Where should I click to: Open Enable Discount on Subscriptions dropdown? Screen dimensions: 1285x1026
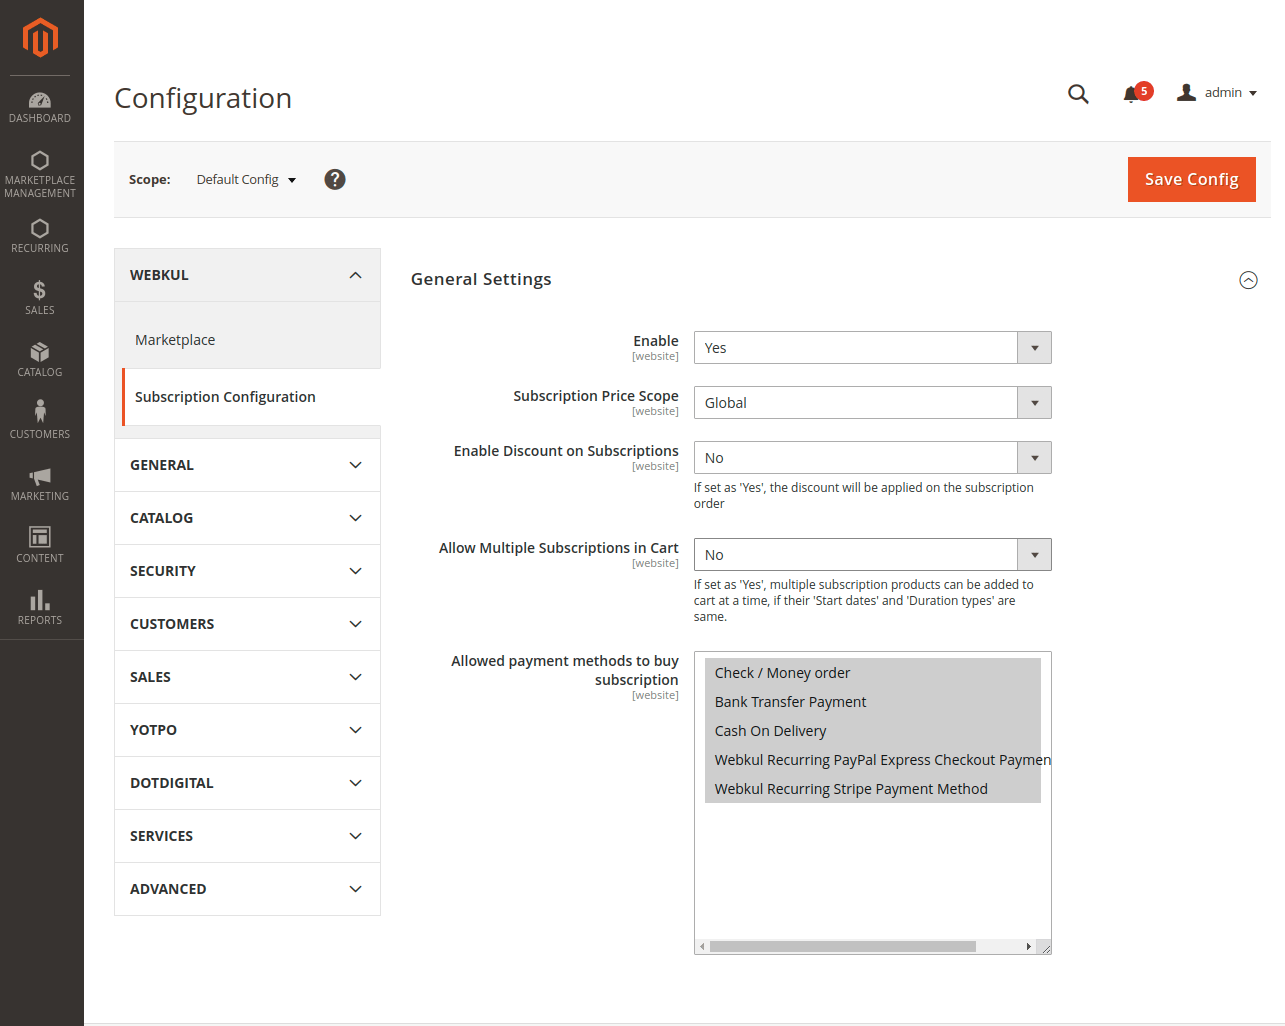873,458
